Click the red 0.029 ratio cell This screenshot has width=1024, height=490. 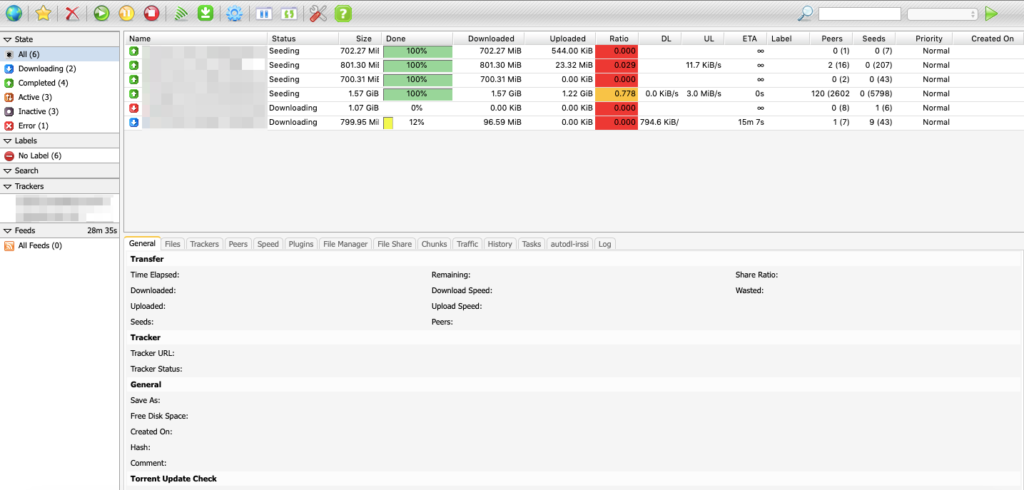[616, 65]
